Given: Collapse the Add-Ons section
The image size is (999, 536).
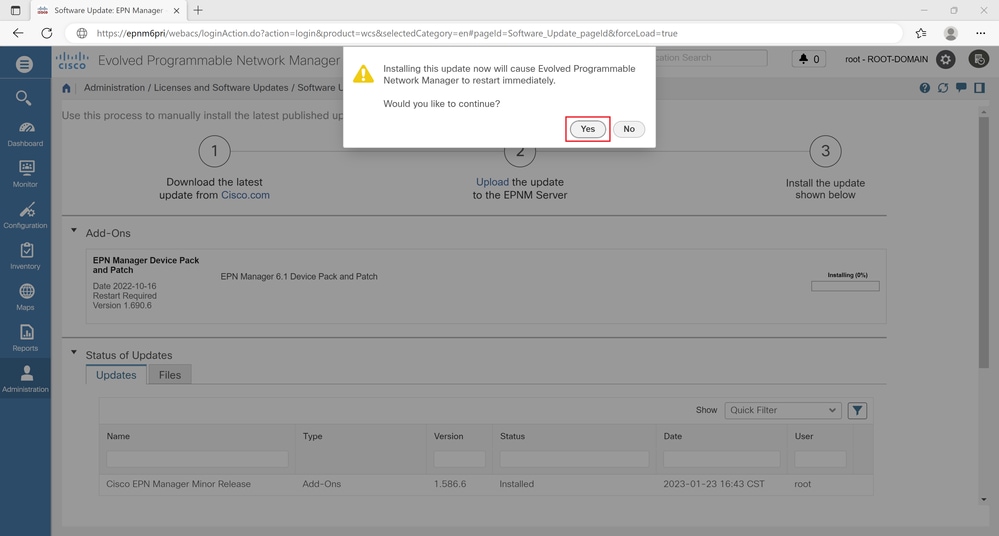Looking at the screenshot, I should click(x=74, y=230).
